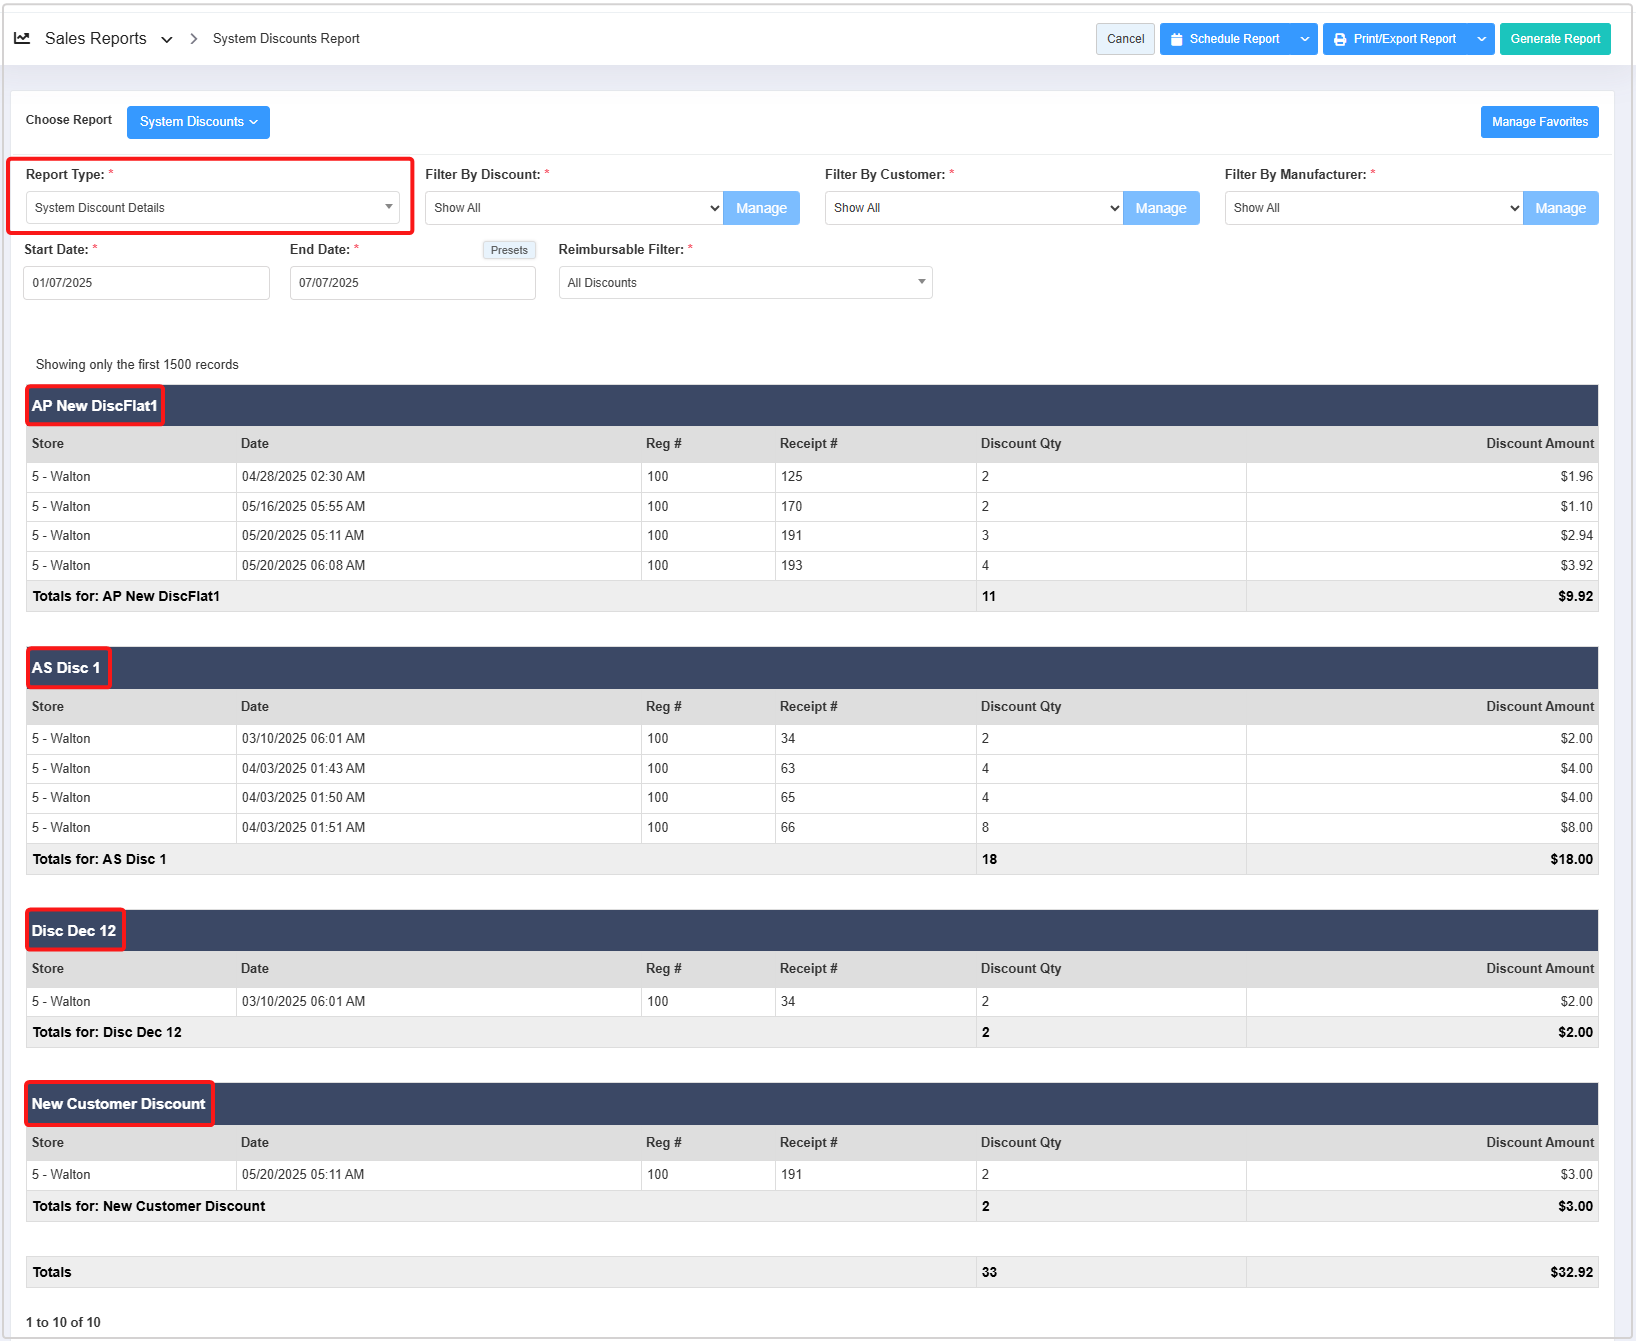Cancel the current report
The height and width of the screenshot is (1341, 1636).
click(x=1125, y=39)
